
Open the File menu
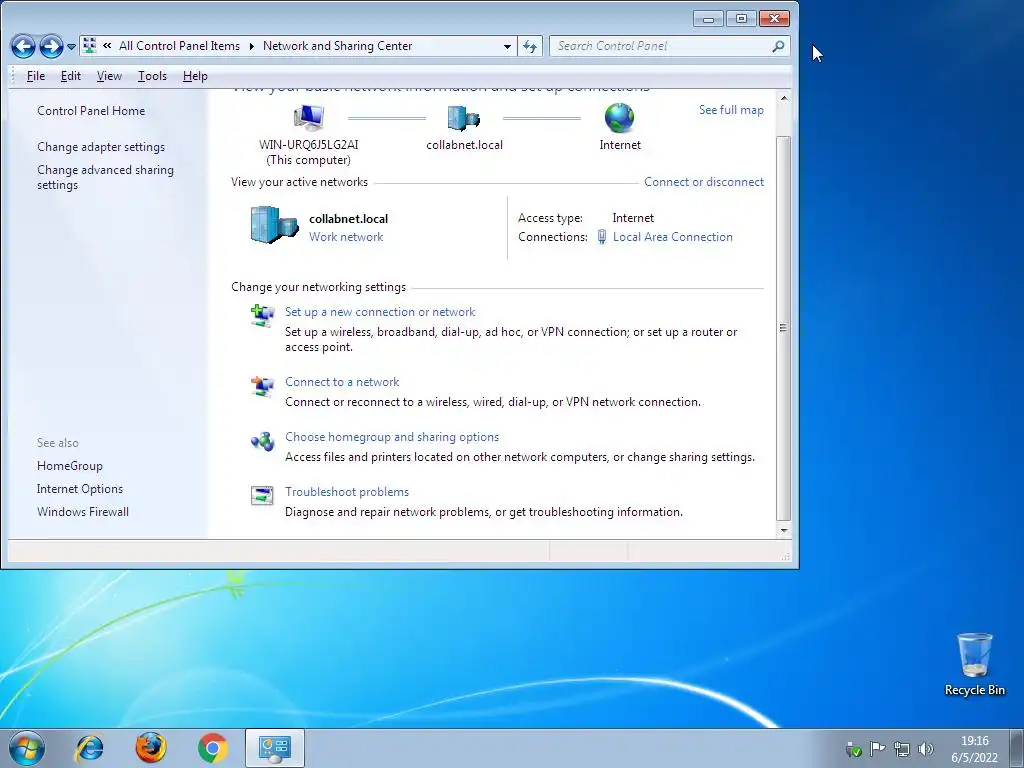click(35, 76)
